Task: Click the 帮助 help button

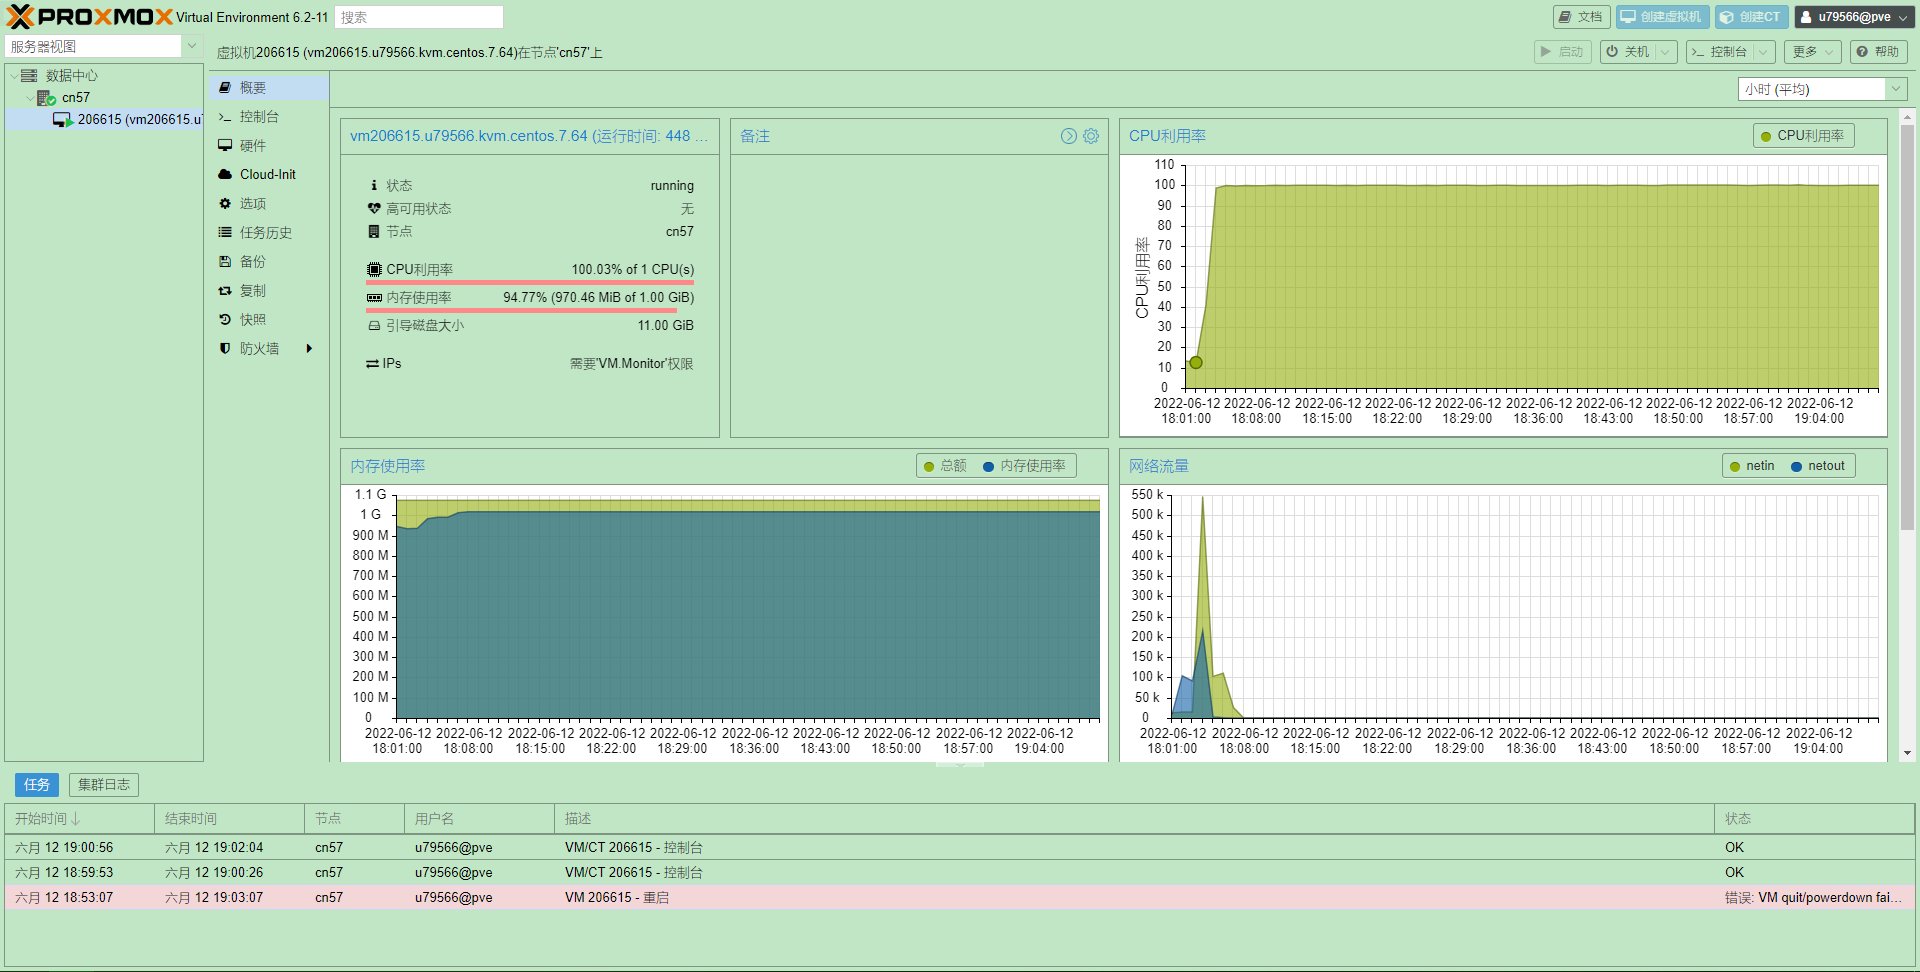Action: click(1878, 52)
